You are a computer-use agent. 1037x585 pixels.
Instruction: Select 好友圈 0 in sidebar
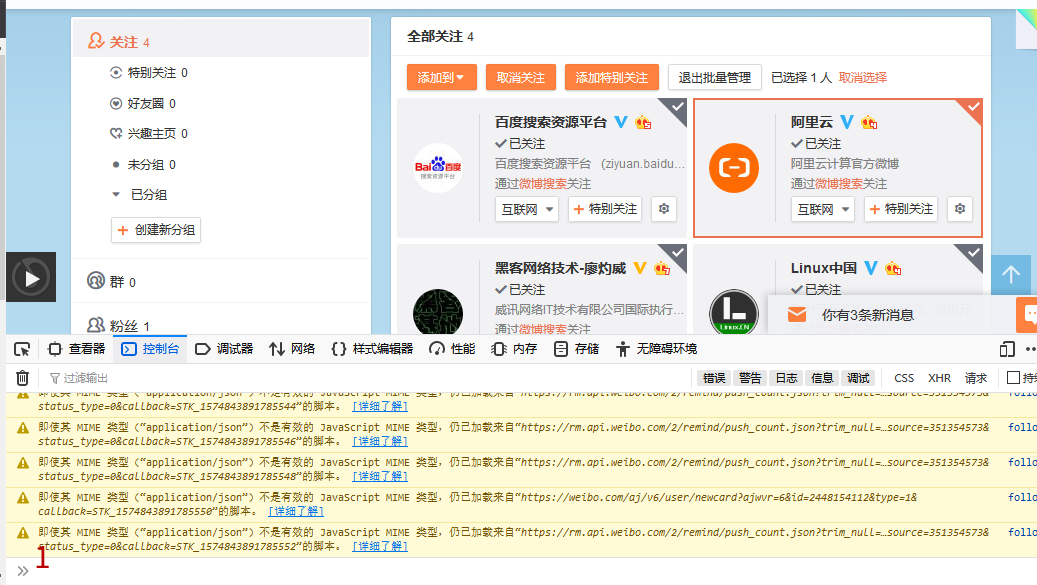[143, 104]
